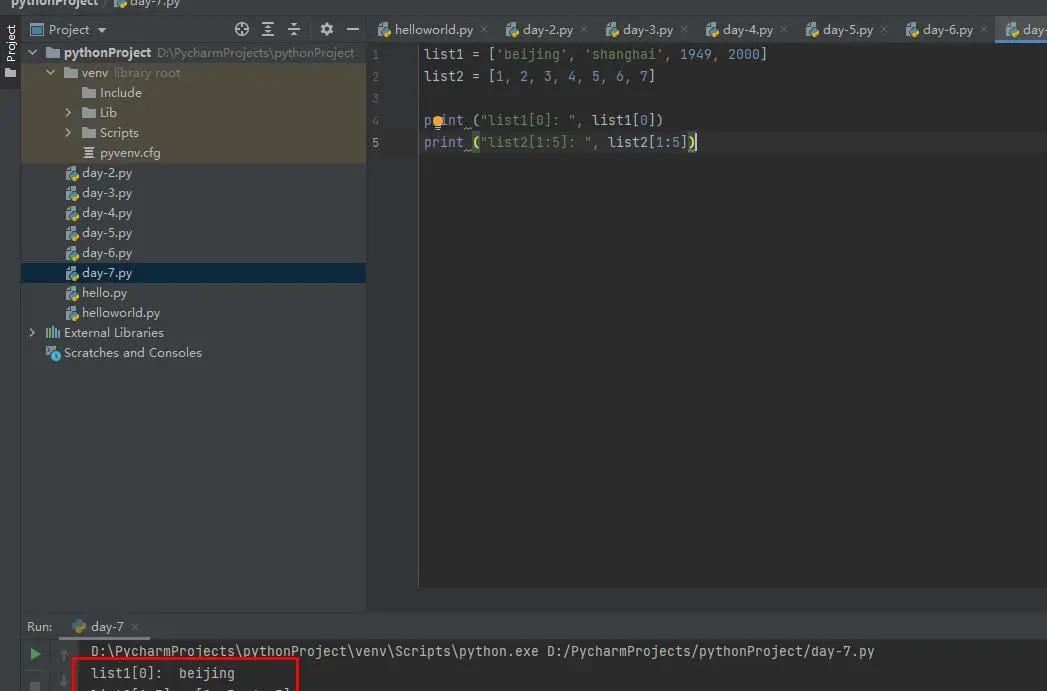Open Project panel settings gear
1047x691 pixels.
(x=327, y=29)
